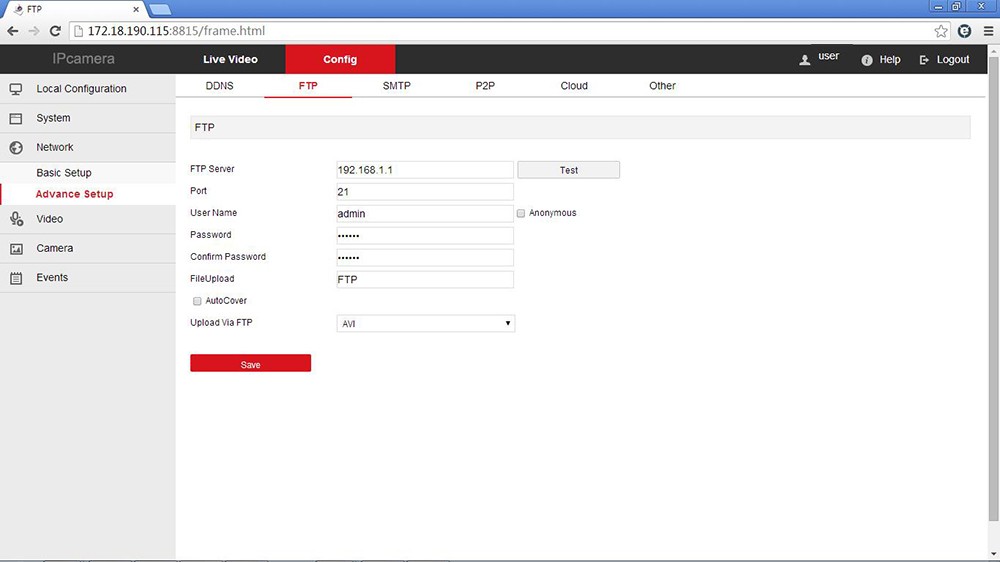Screen dimensions: 1000x562
Task: Click the Camera image icon in sidebar
Action: [16, 248]
